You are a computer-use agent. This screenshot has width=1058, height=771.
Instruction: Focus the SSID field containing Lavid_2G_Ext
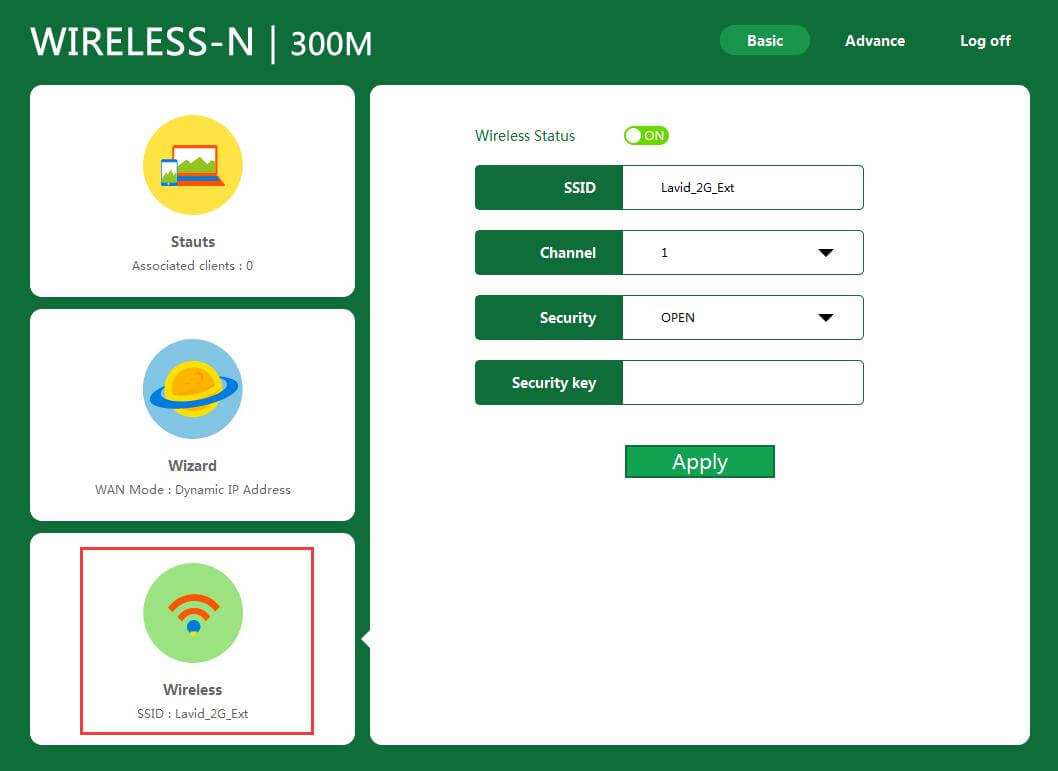742,188
